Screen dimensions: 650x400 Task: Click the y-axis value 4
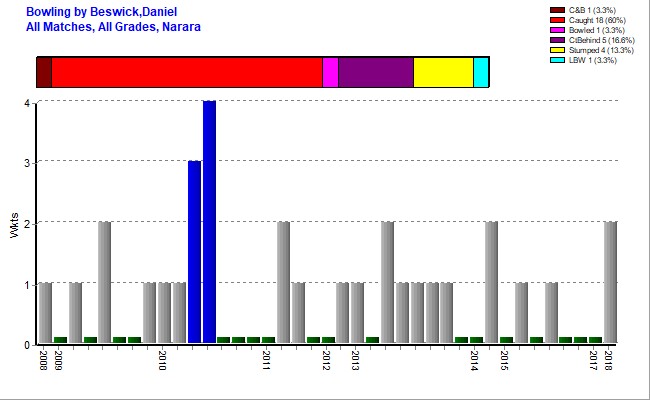click(27, 103)
